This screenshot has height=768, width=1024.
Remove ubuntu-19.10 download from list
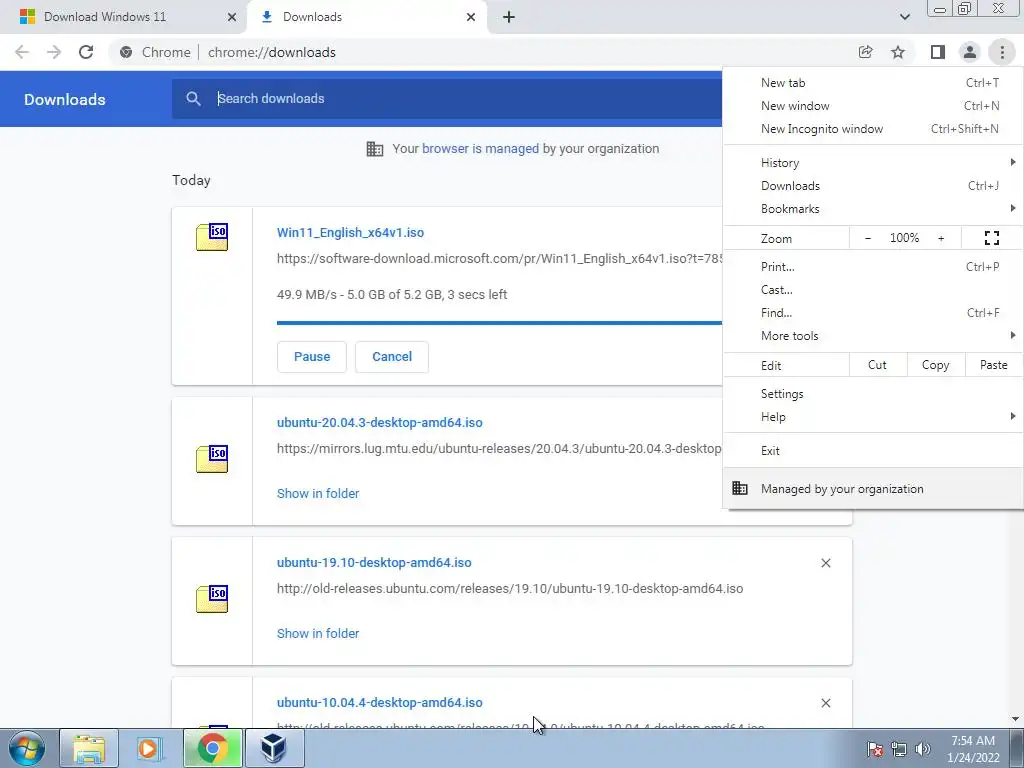(x=825, y=563)
